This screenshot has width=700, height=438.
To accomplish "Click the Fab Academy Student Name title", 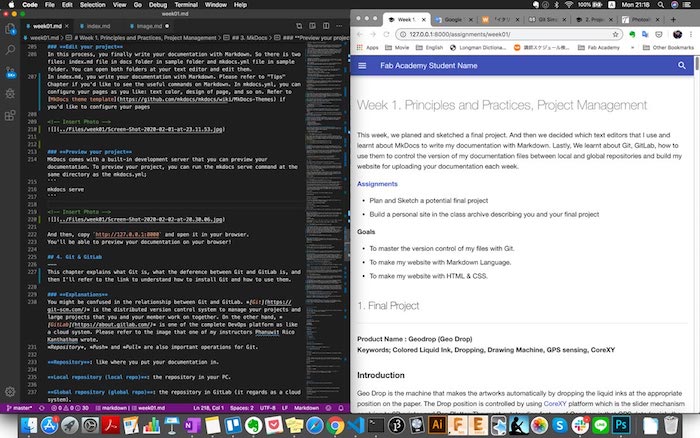I will point(429,66).
